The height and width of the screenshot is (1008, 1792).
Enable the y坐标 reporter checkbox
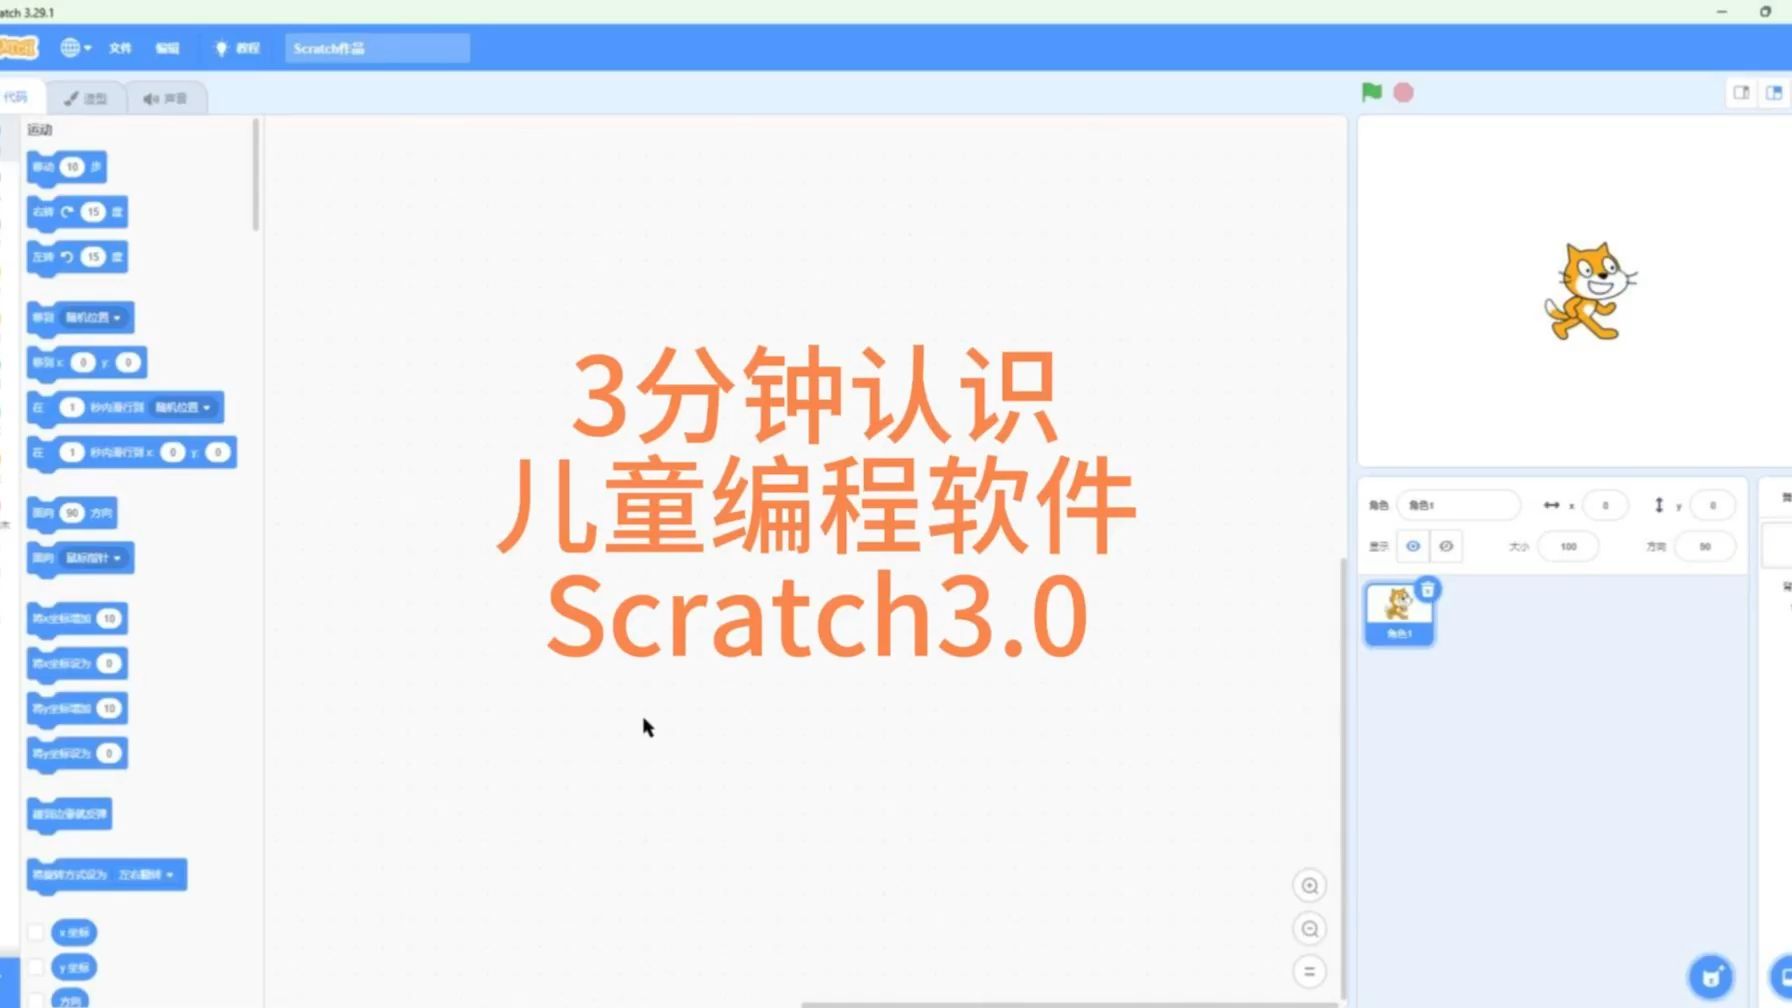coord(36,967)
